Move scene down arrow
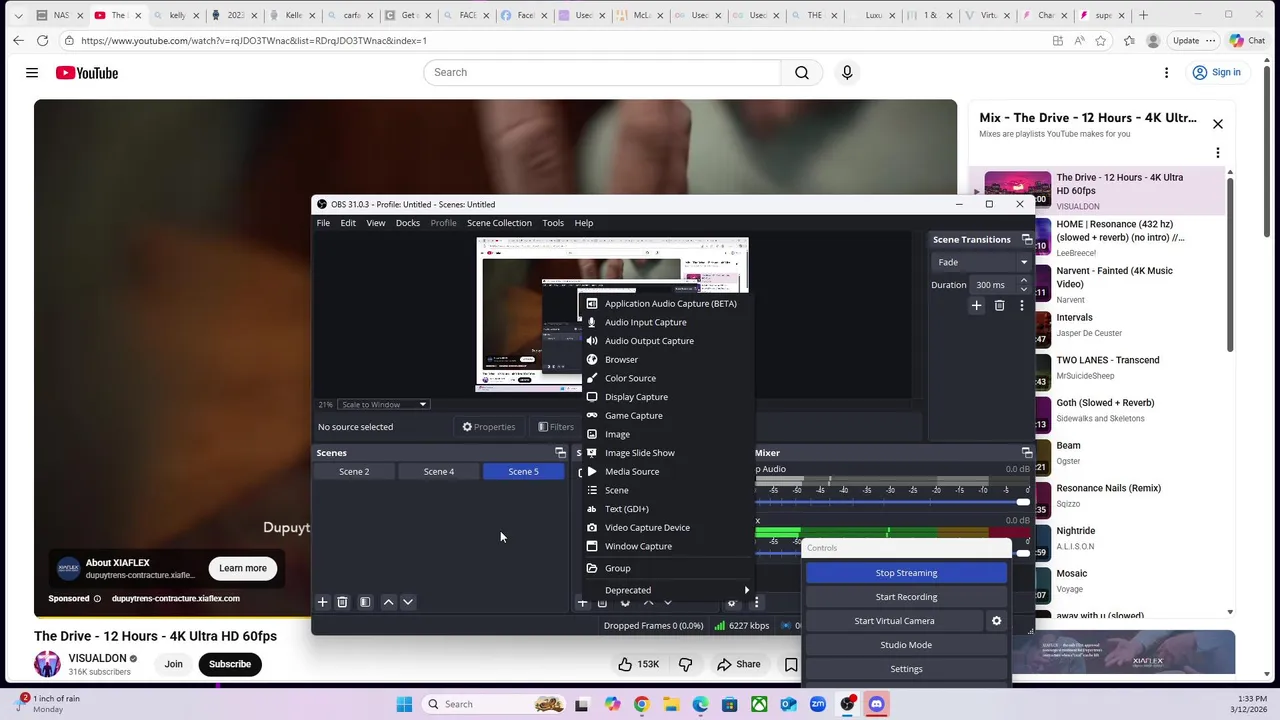1280x720 pixels. 408,602
